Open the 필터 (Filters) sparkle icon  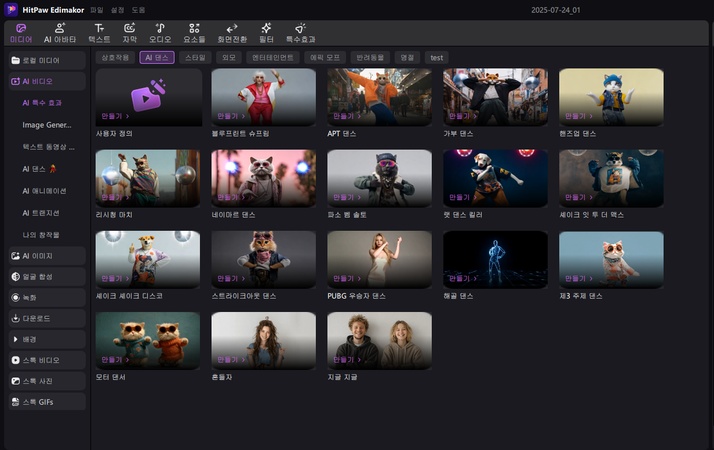pyautogui.click(x=266, y=28)
